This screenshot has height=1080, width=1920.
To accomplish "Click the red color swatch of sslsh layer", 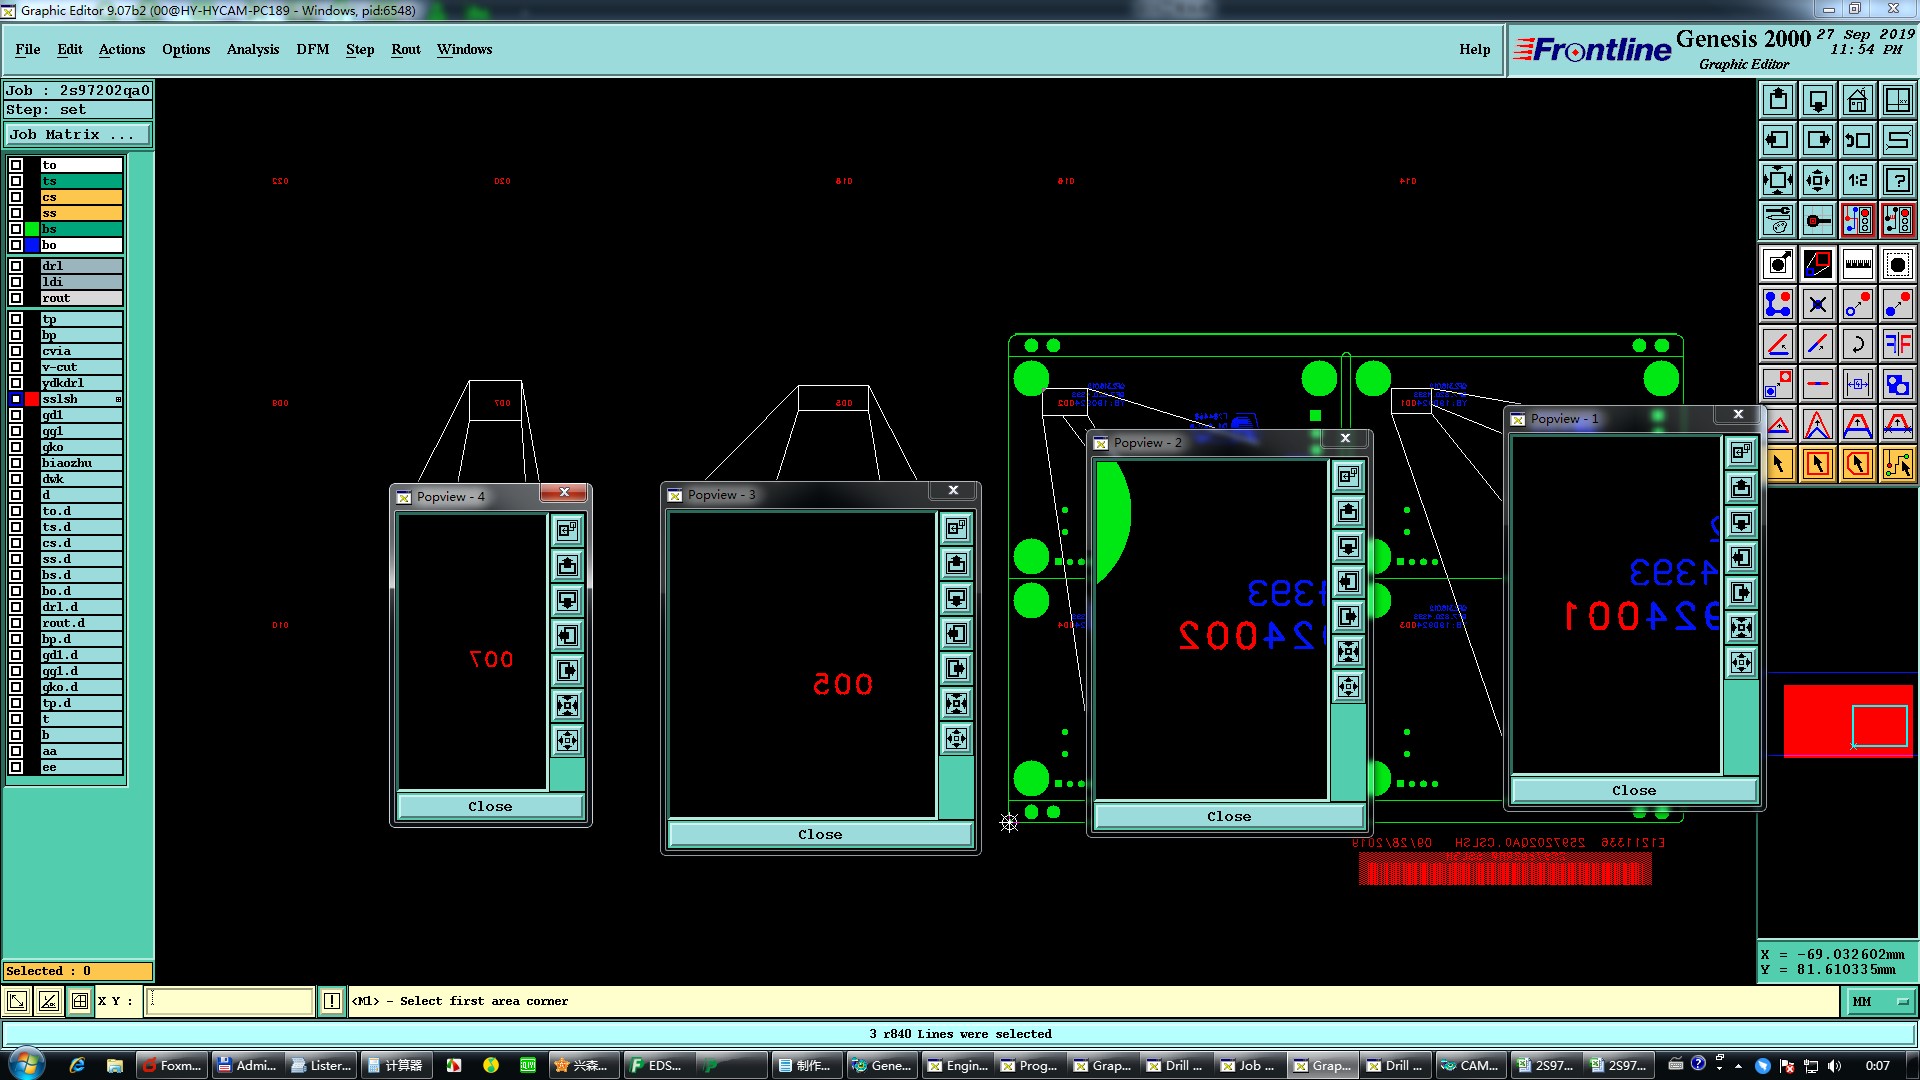I will [33, 399].
